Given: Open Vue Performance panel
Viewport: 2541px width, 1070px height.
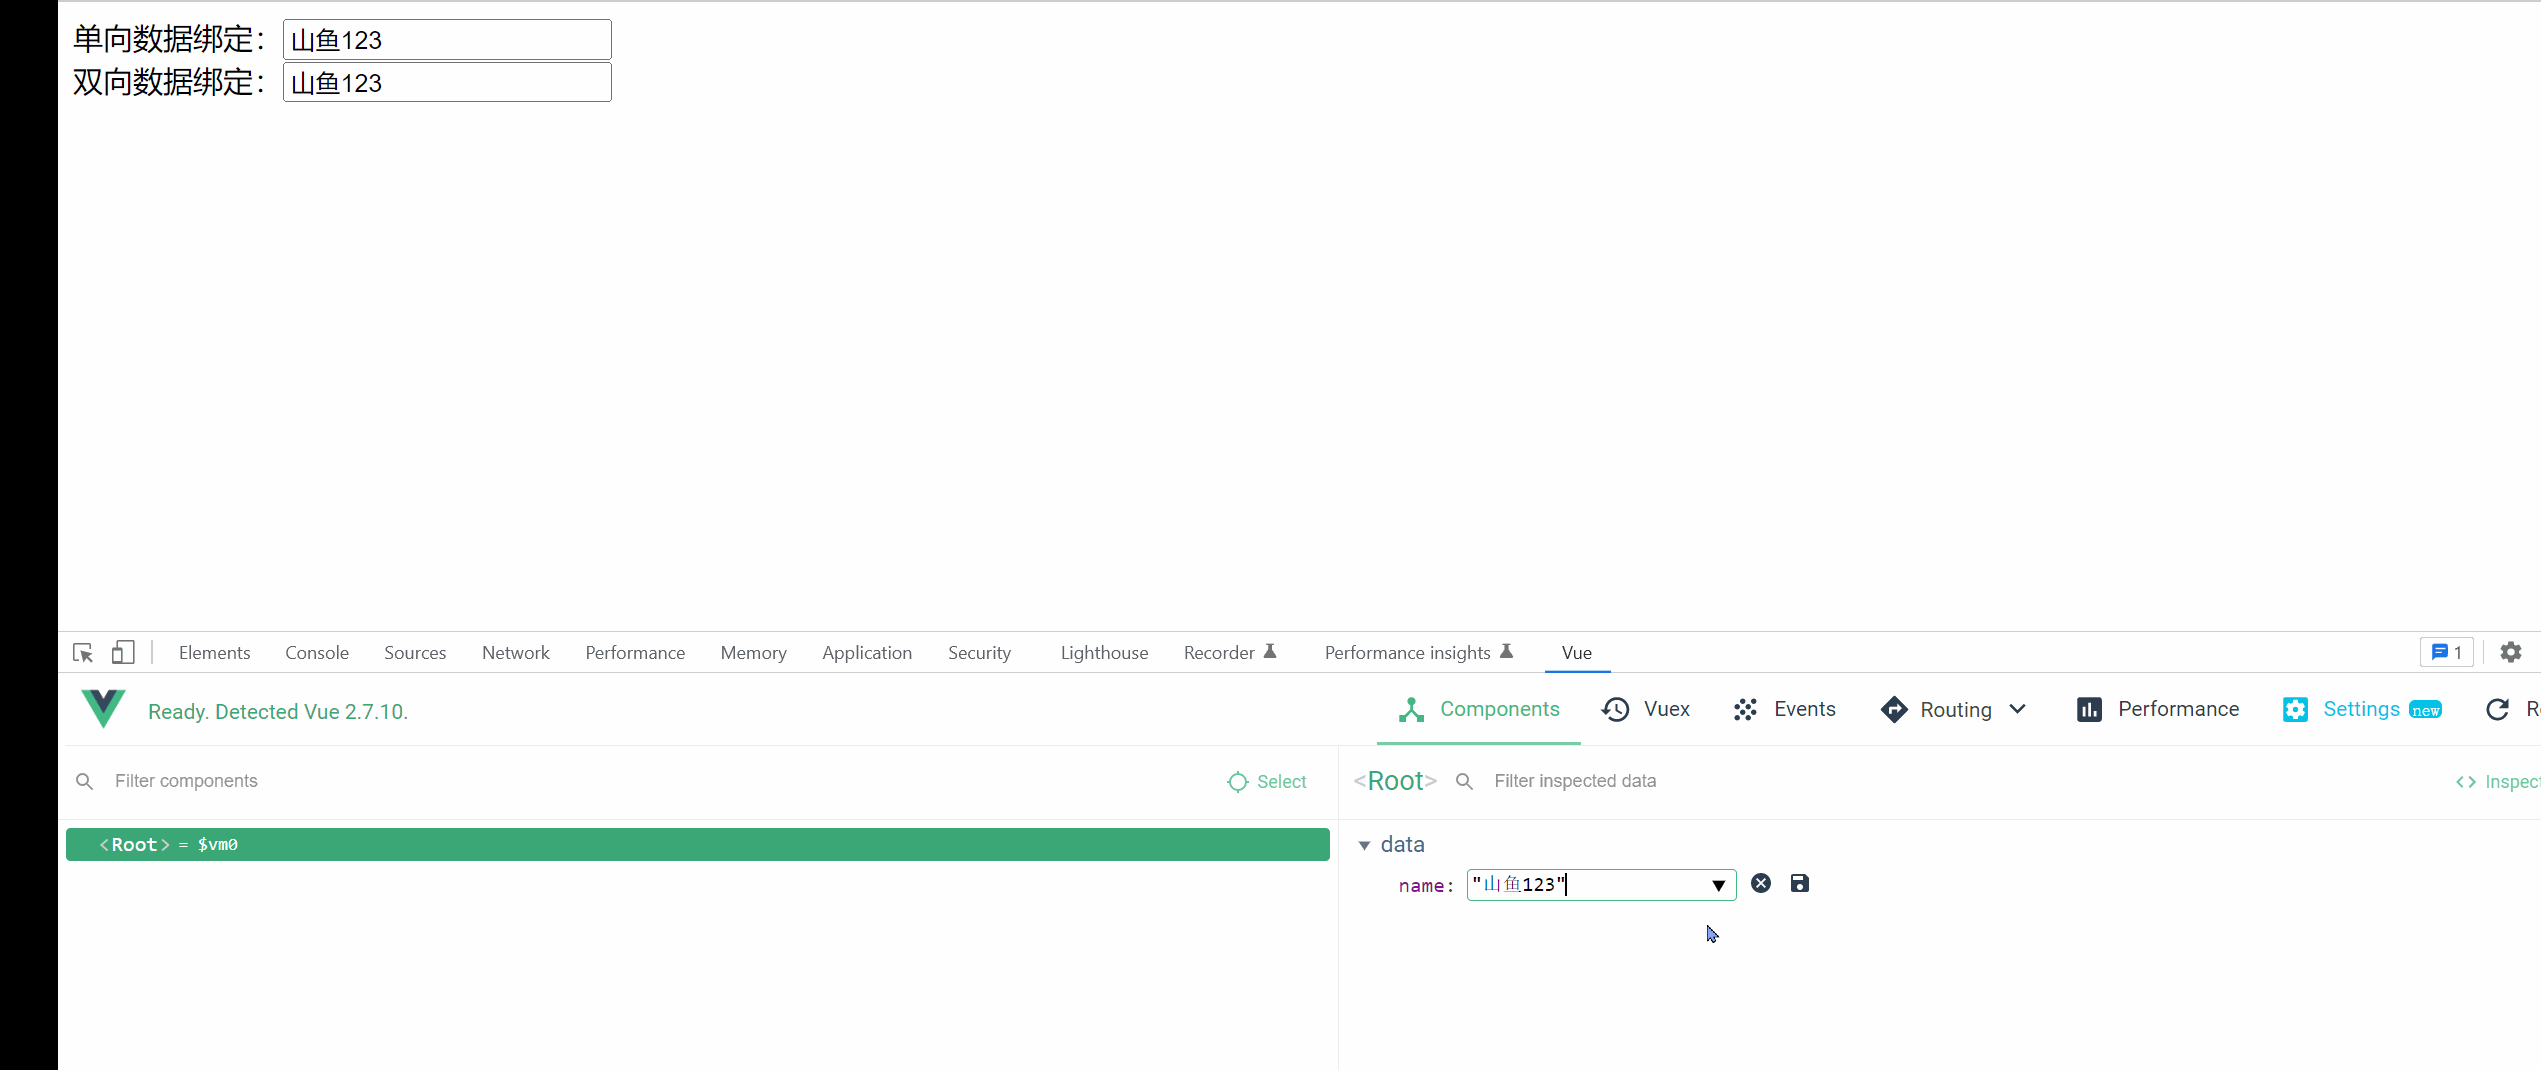Looking at the screenshot, I should coord(2158,710).
